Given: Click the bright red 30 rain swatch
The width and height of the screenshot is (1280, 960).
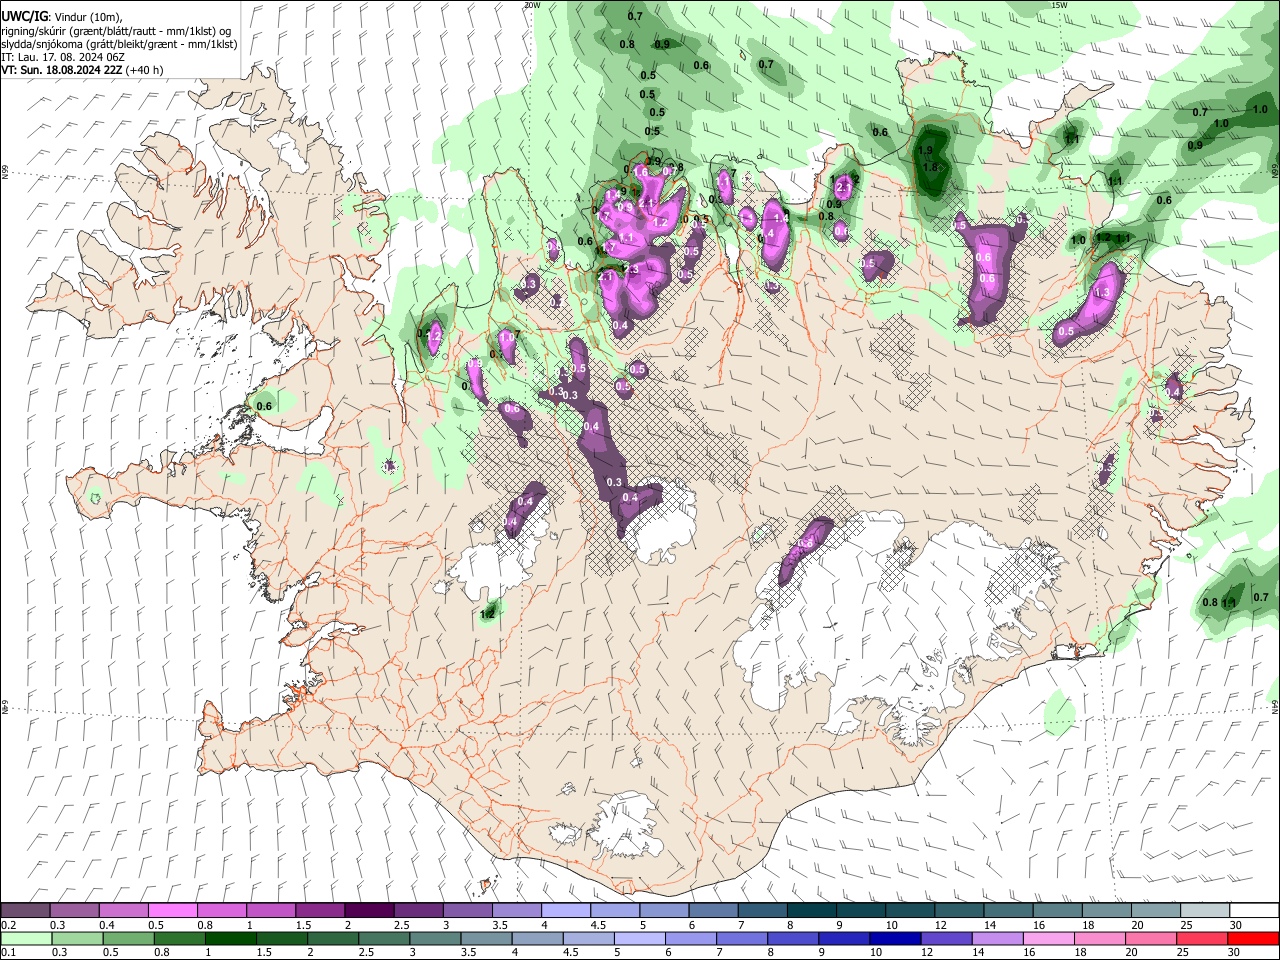Looking at the screenshot, I should point(1253,939).
